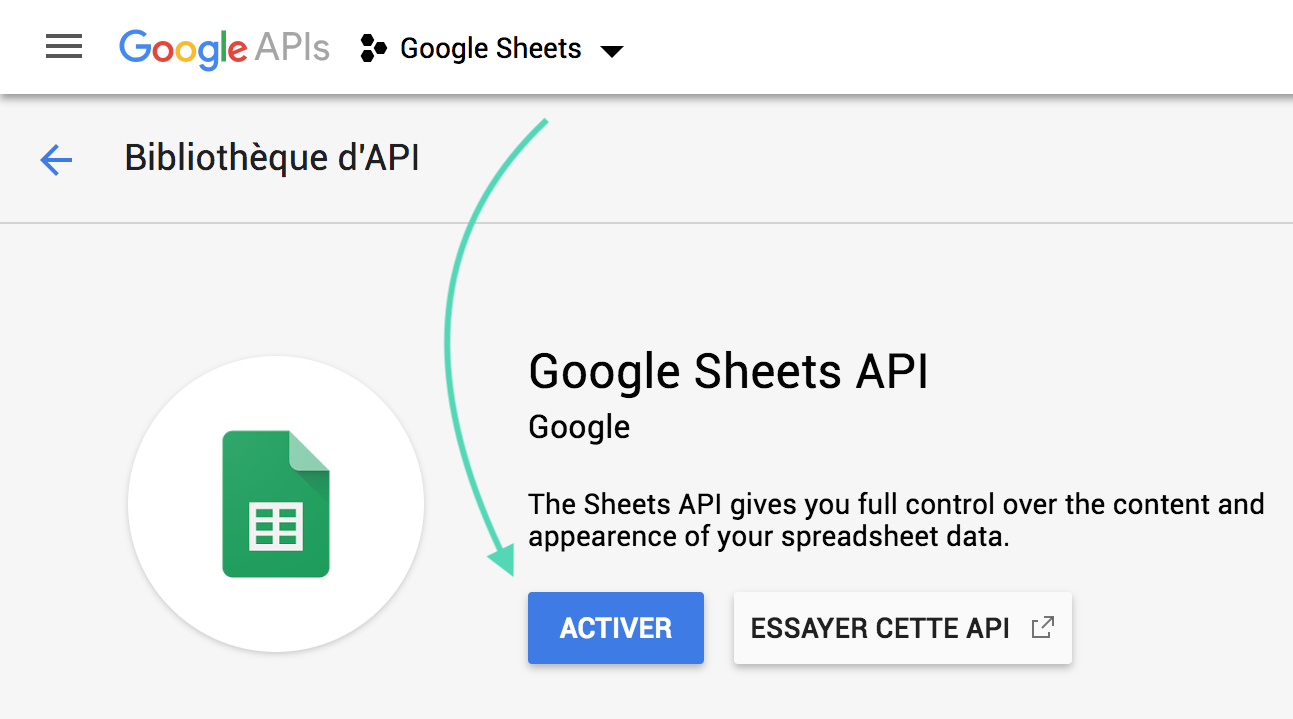Select the Google Sheets API heading
Viewport: 1293px width, 719px height.
click(729, 372)
